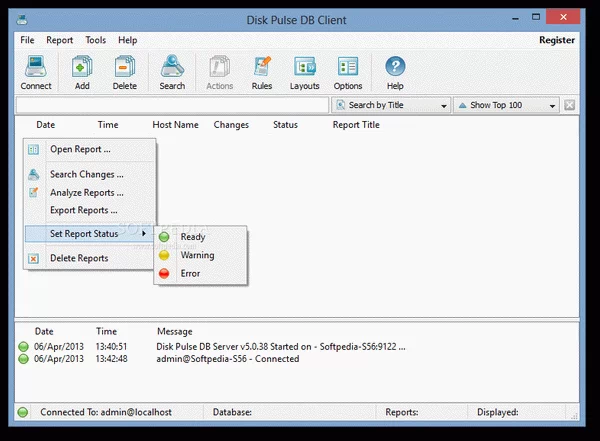600x441 pixels.
Task: Open the Report menu
Action: point(60,40)
